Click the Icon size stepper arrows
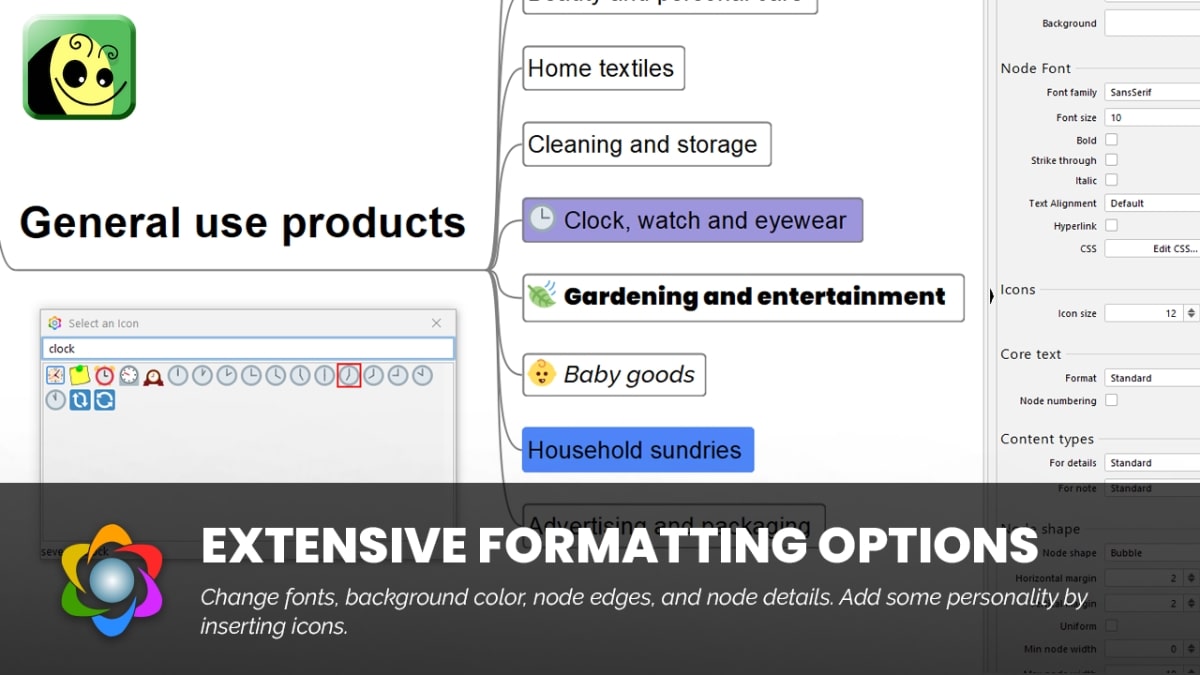Image resolution: width=1200 pixels, height=675 pixels. pos(1191,313)
